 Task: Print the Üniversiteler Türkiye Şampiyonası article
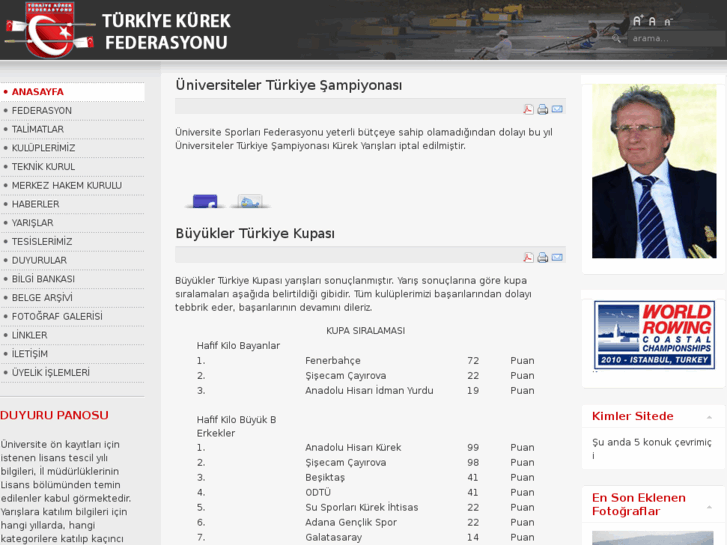[542, 109]
